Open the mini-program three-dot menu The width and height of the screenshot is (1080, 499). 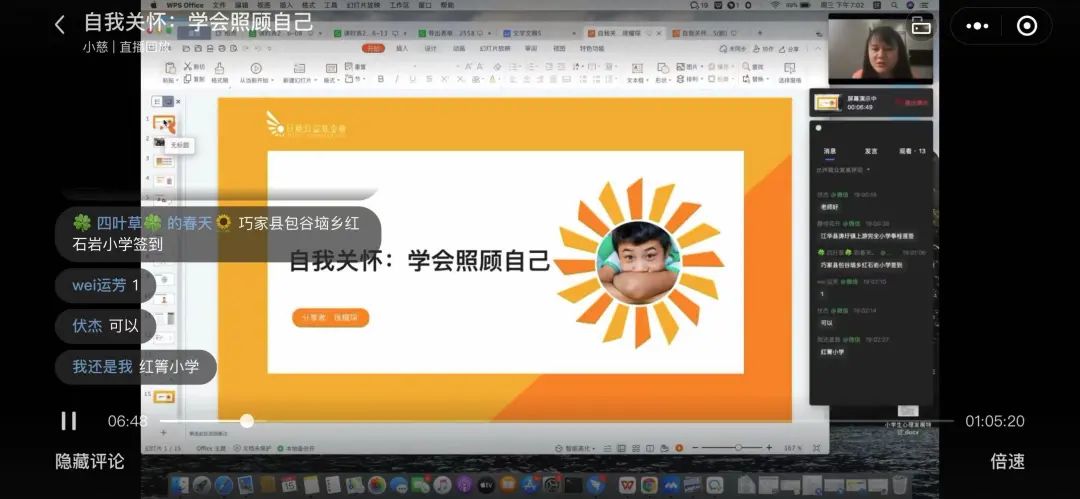[978, 26]
